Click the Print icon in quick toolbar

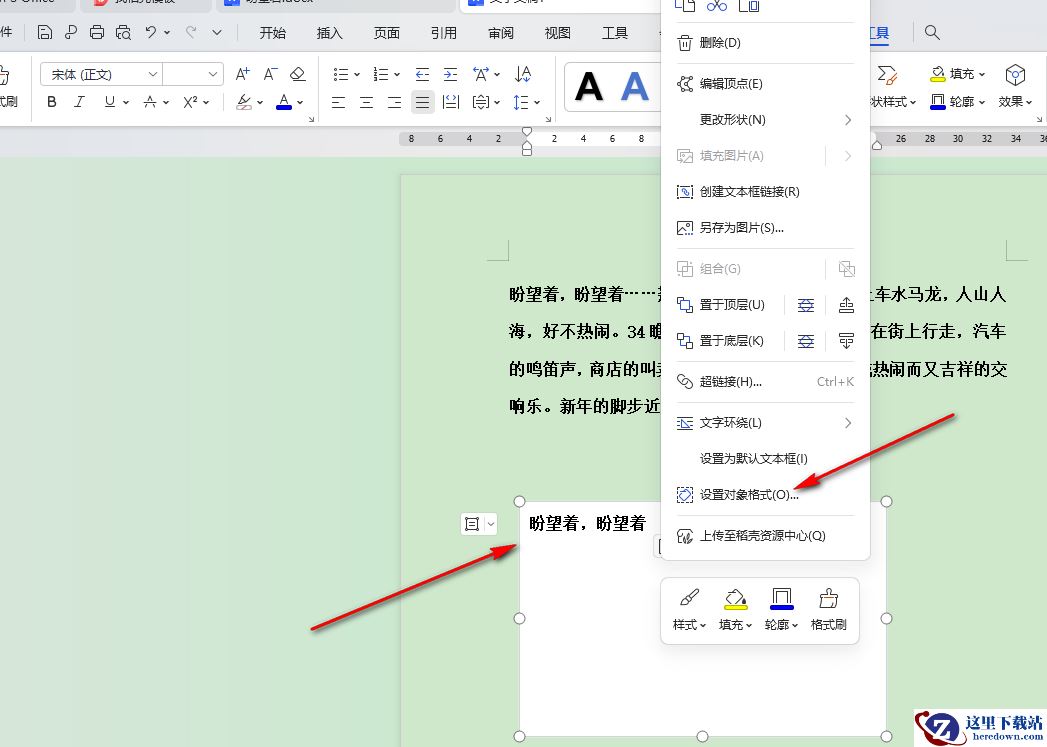97,32
